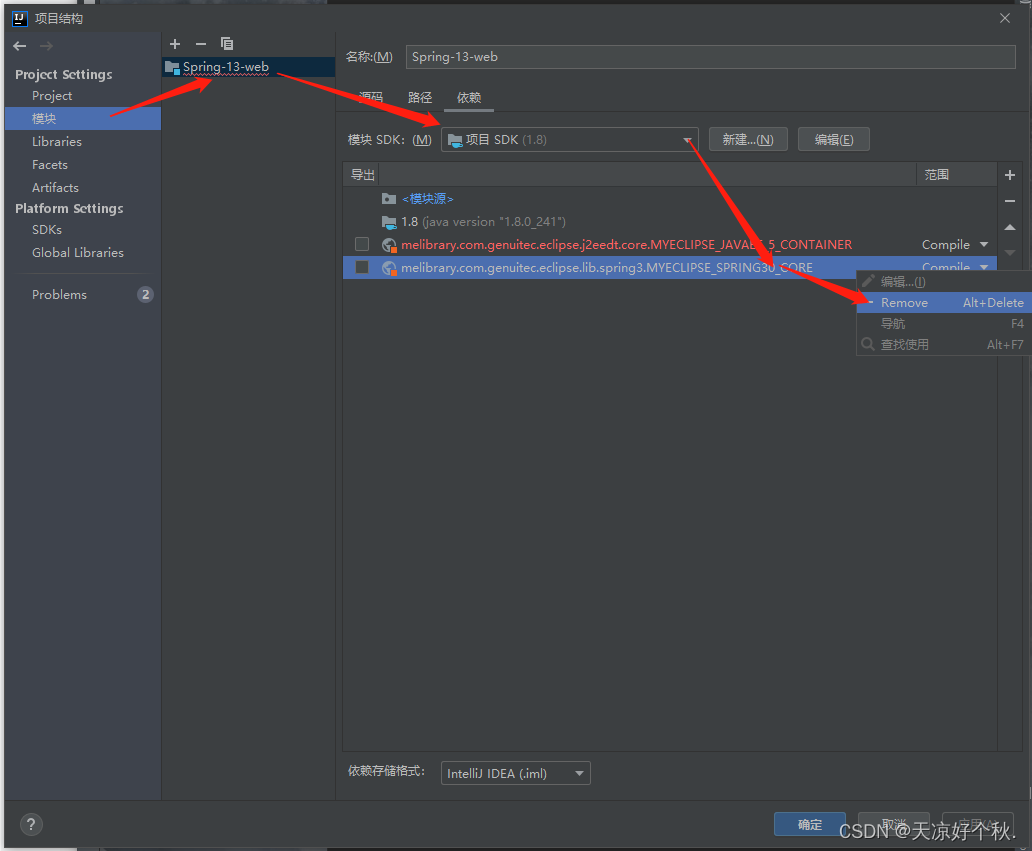Toggle export checkbox for SPRING30_CORE library
Image resolution: width=1032 pixels, height=851 pixels.
pyautogui.click(x=362, y=267)
